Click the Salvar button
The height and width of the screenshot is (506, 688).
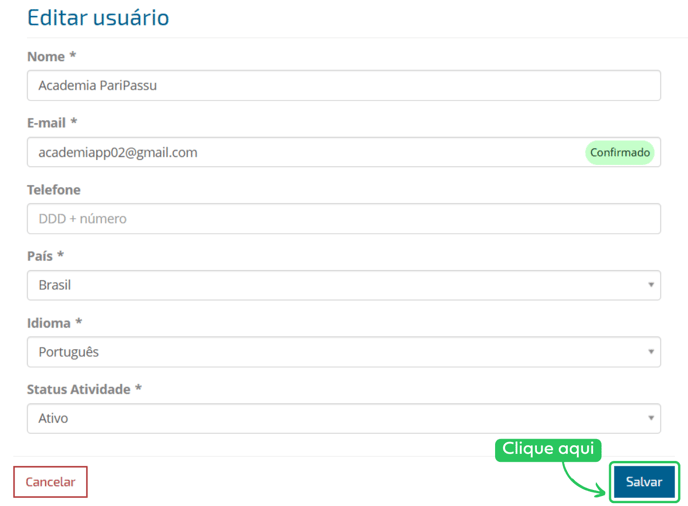(x=644, y=481)
